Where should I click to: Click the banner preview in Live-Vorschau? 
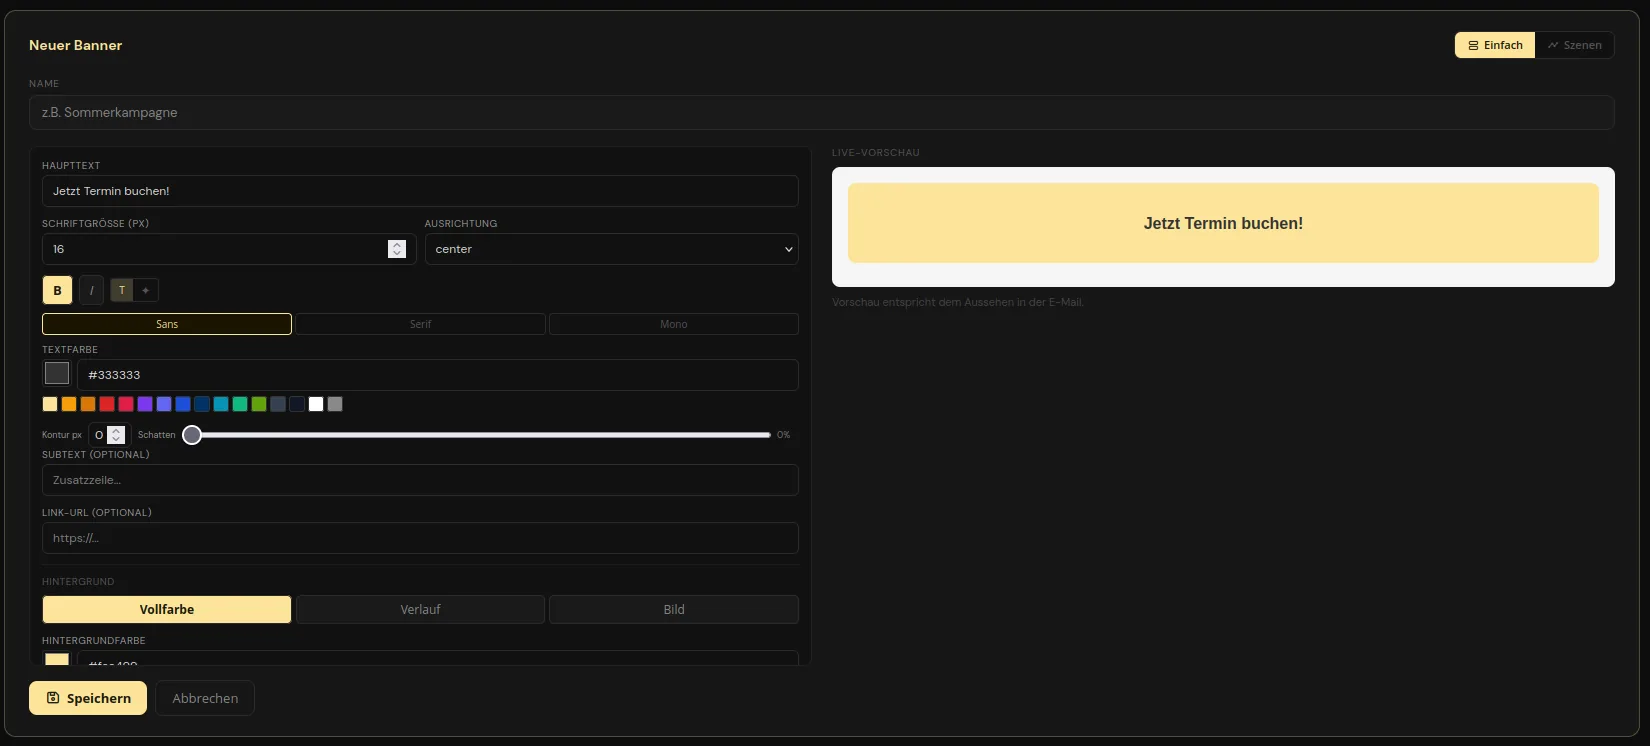(1223, 223)
